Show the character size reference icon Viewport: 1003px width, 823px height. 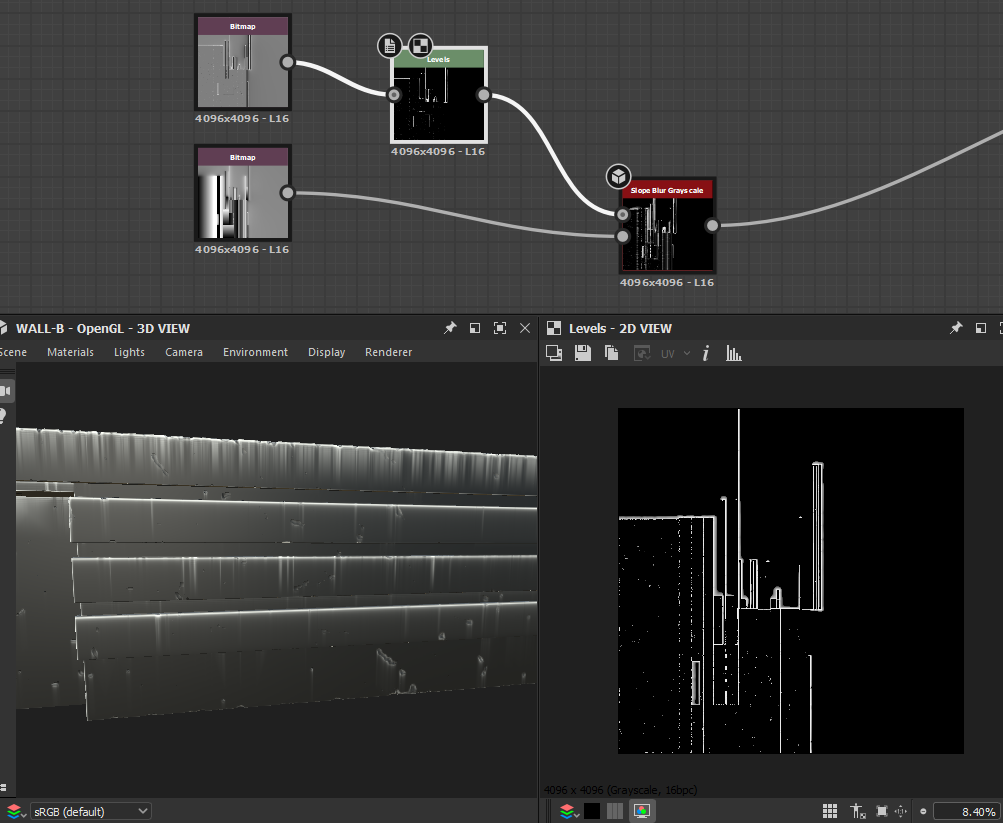[x=855, y=811]
